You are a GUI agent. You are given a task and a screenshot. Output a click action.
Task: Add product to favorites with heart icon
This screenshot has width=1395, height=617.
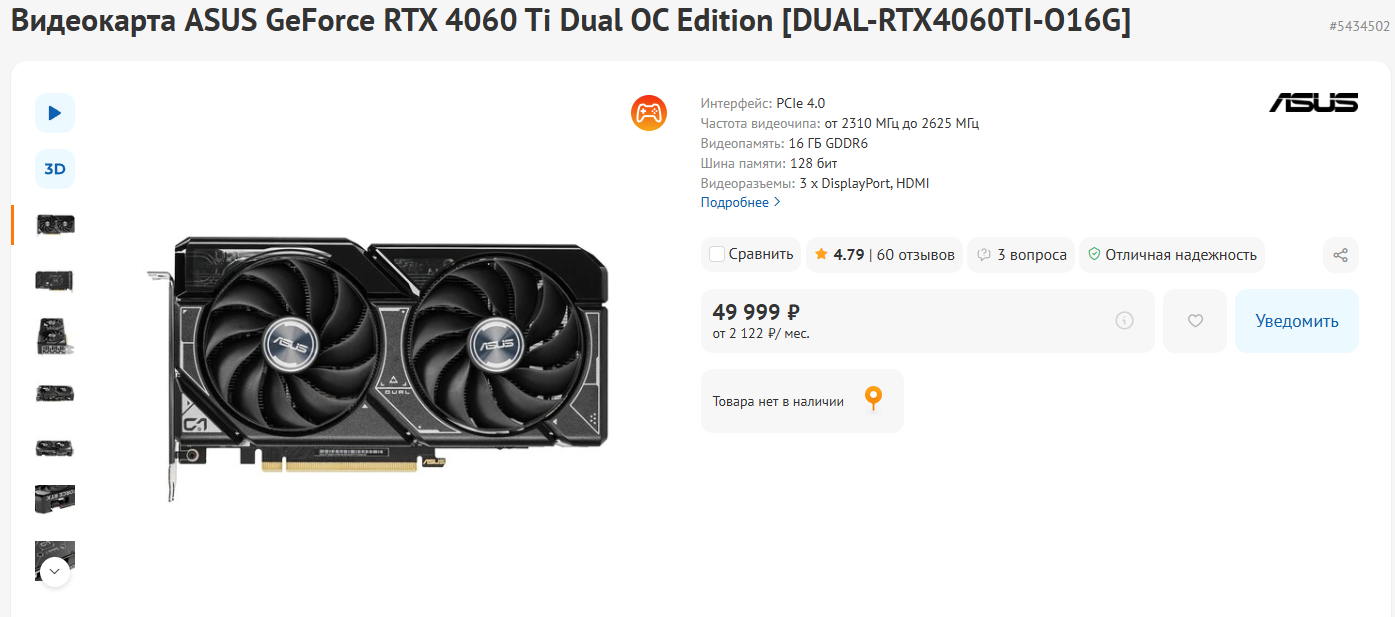tap(1195, 321)
